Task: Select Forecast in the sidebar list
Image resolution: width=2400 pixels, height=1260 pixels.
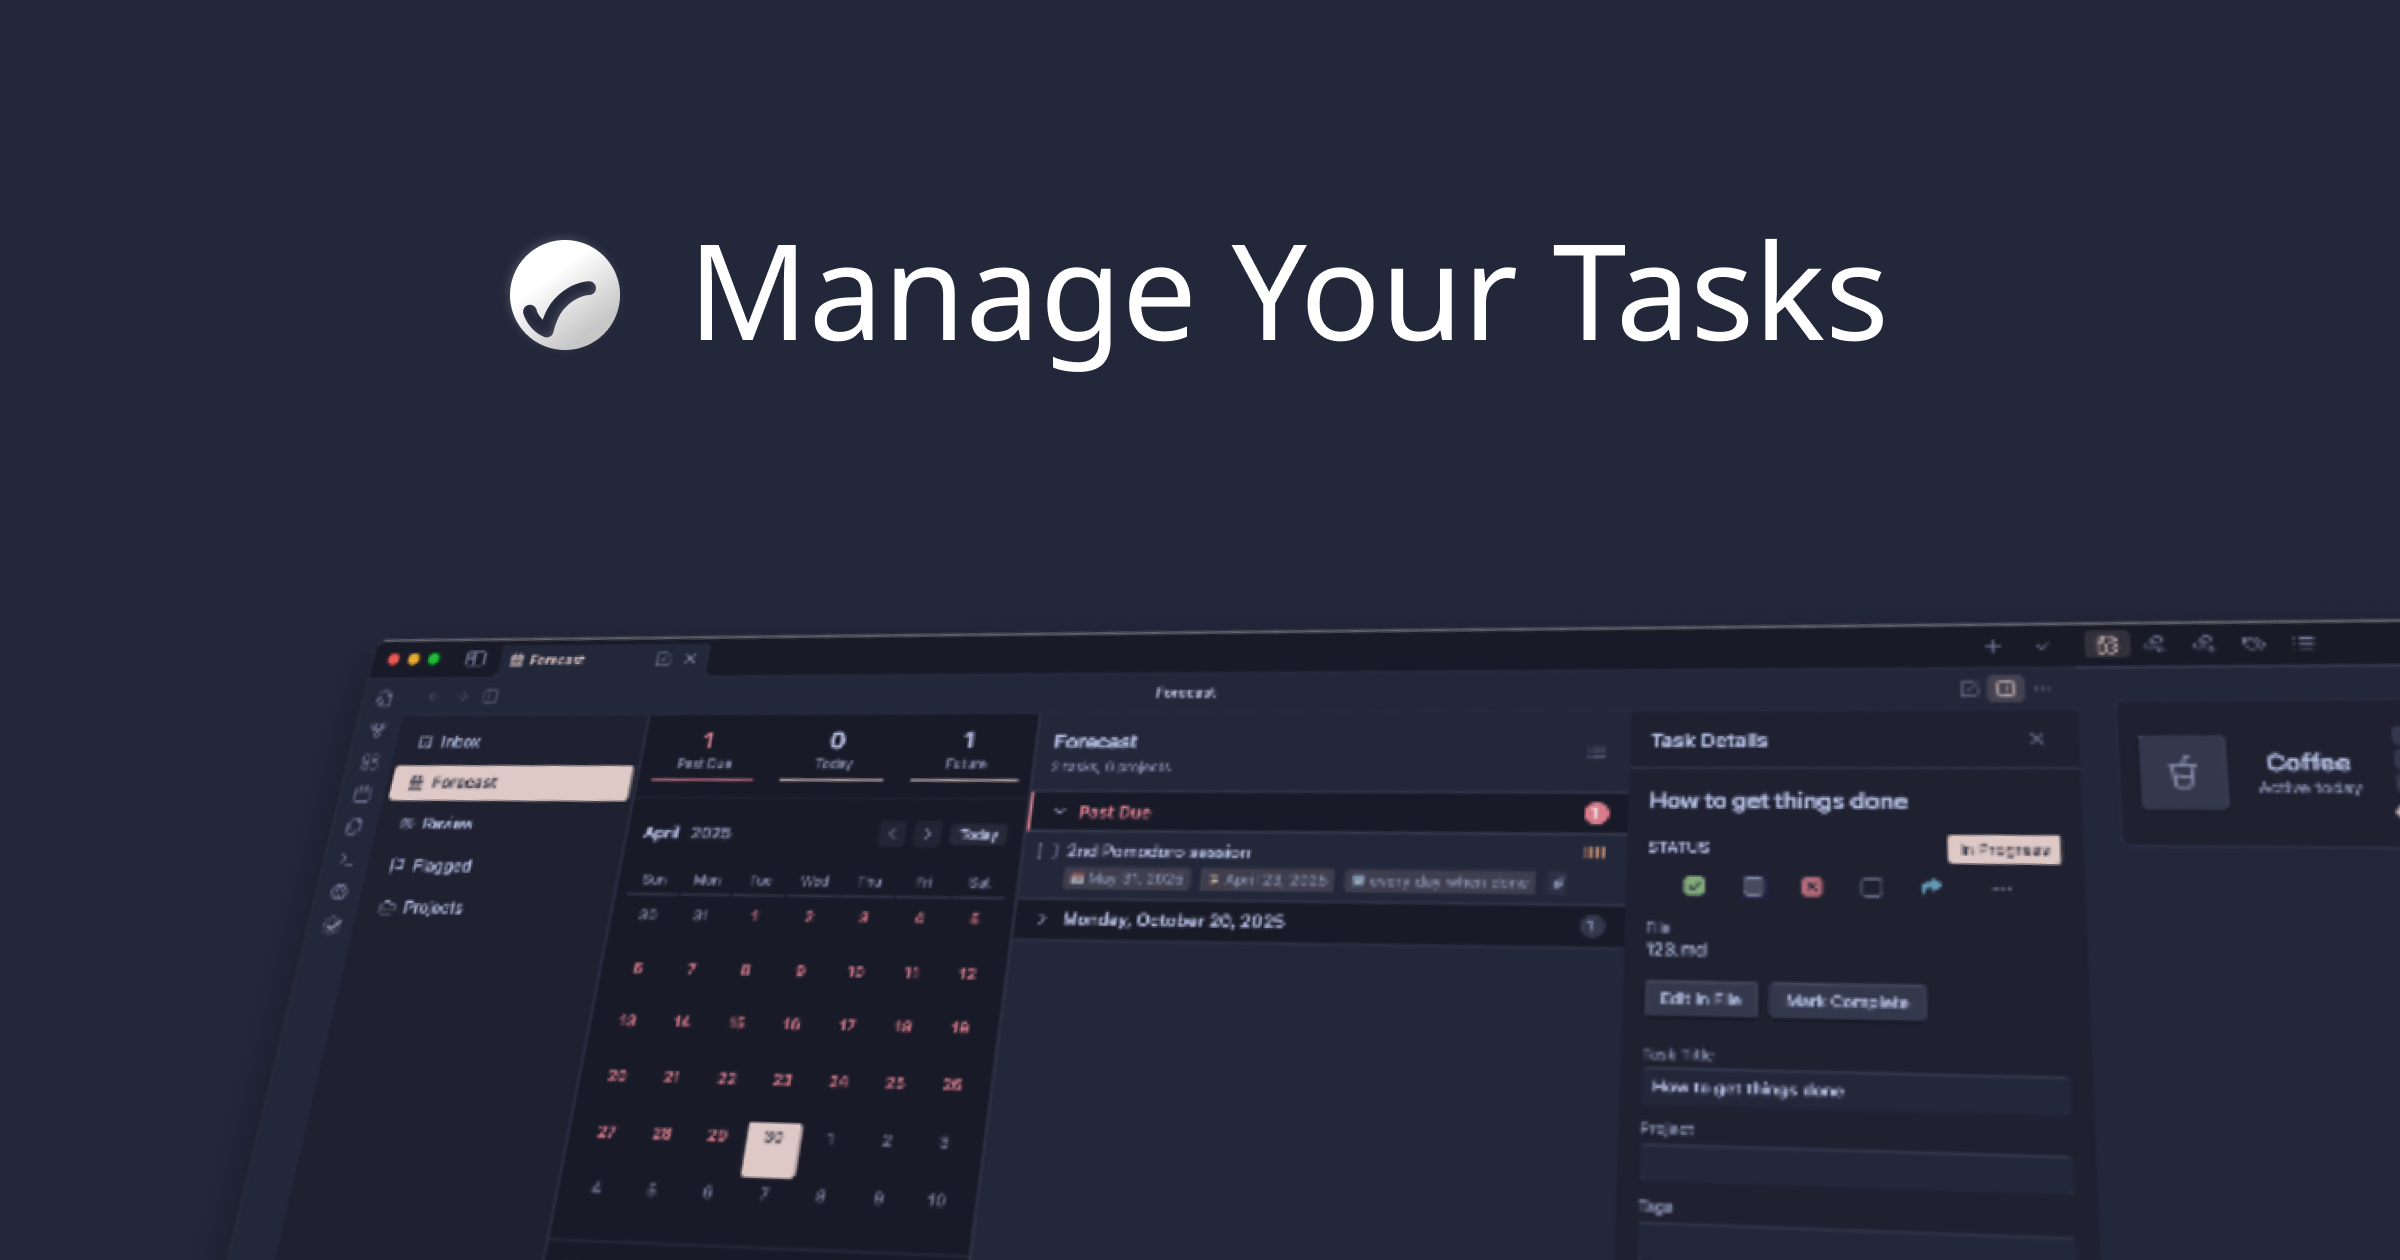Action: pyautogui.click(x=511, y=782)
